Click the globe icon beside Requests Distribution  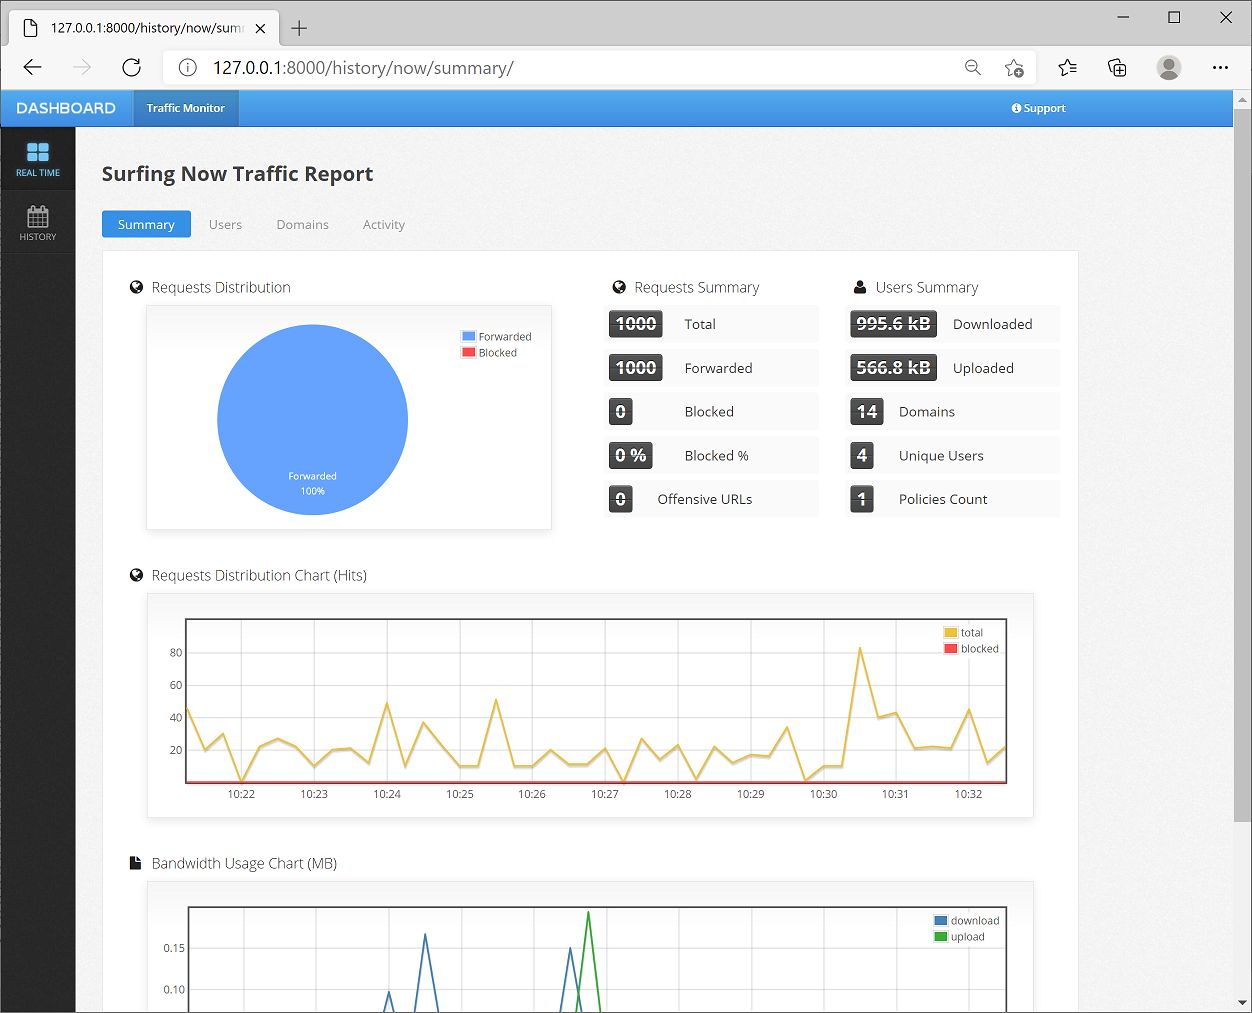pyautogui.click(x=137, y=287)
